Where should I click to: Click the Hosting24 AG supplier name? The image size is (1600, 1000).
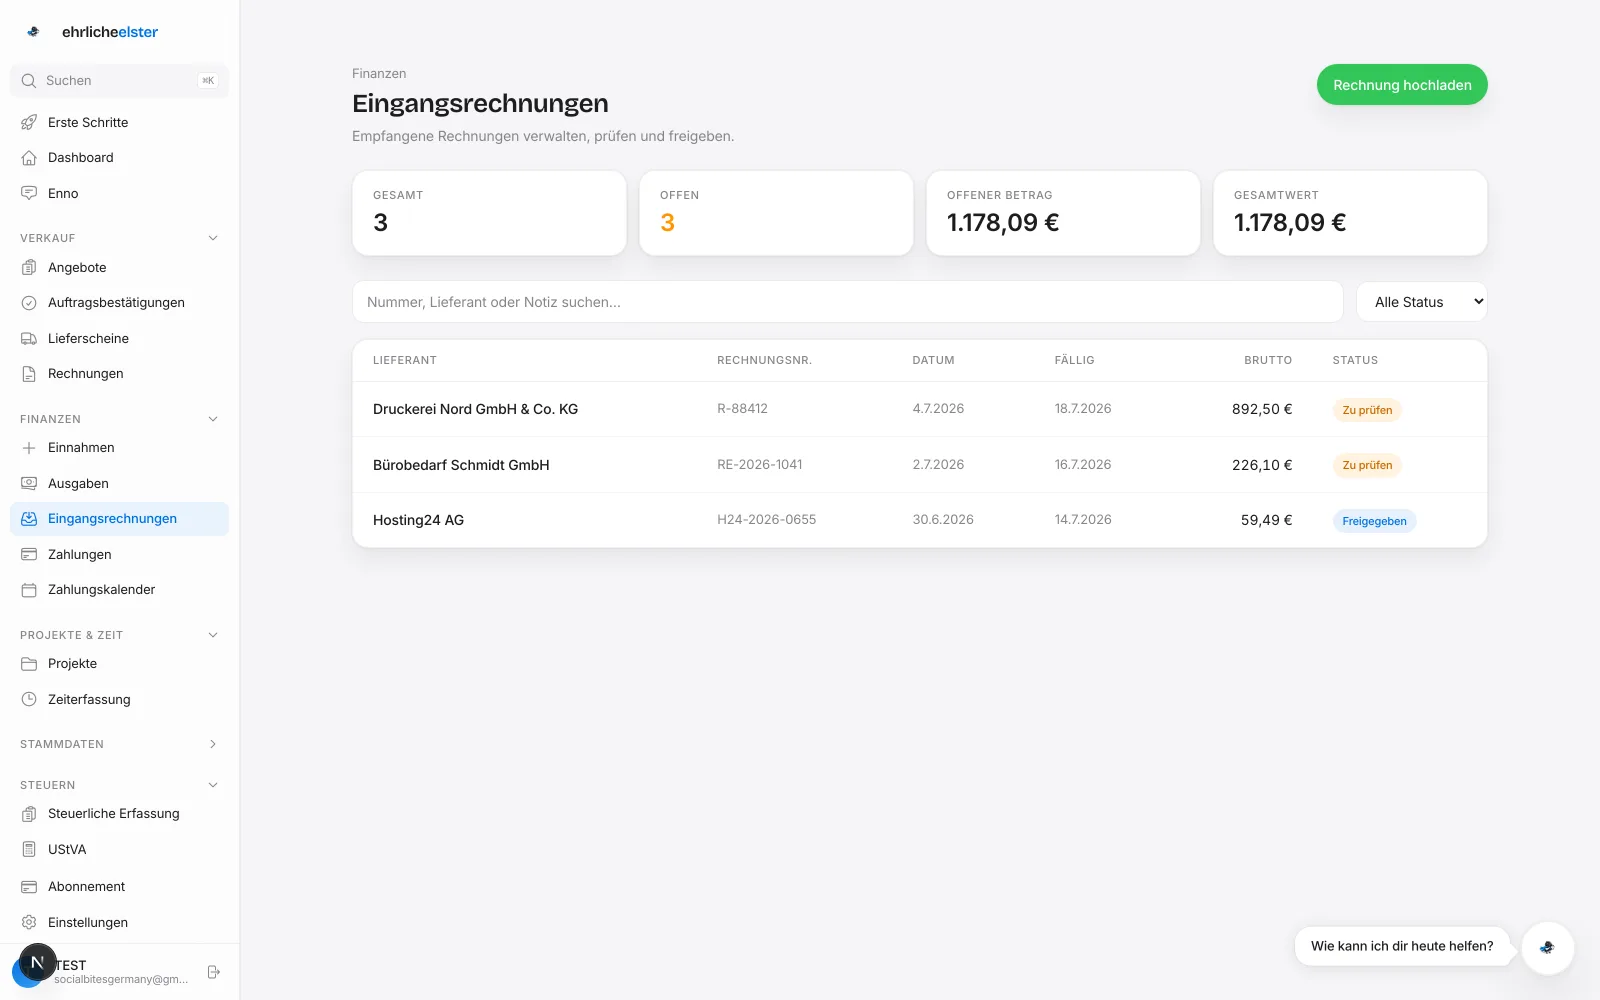tap(418, 520)
